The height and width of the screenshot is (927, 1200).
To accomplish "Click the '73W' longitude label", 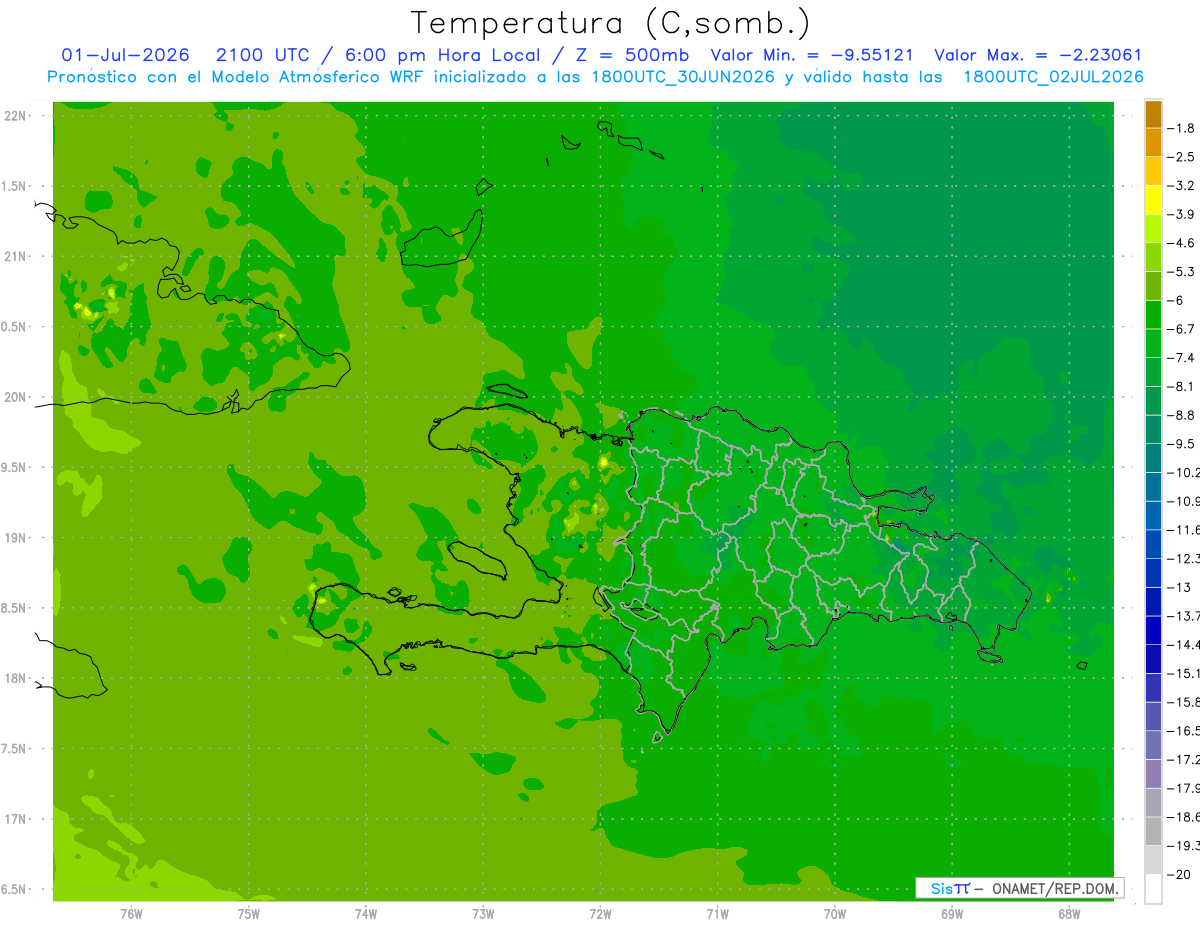I will (483, 913).
